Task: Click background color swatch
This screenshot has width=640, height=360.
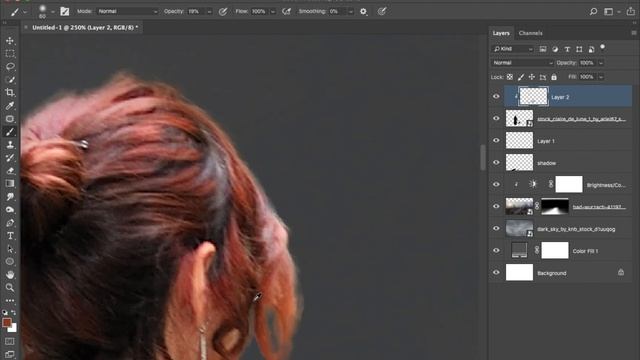Action: pos(13,328)
